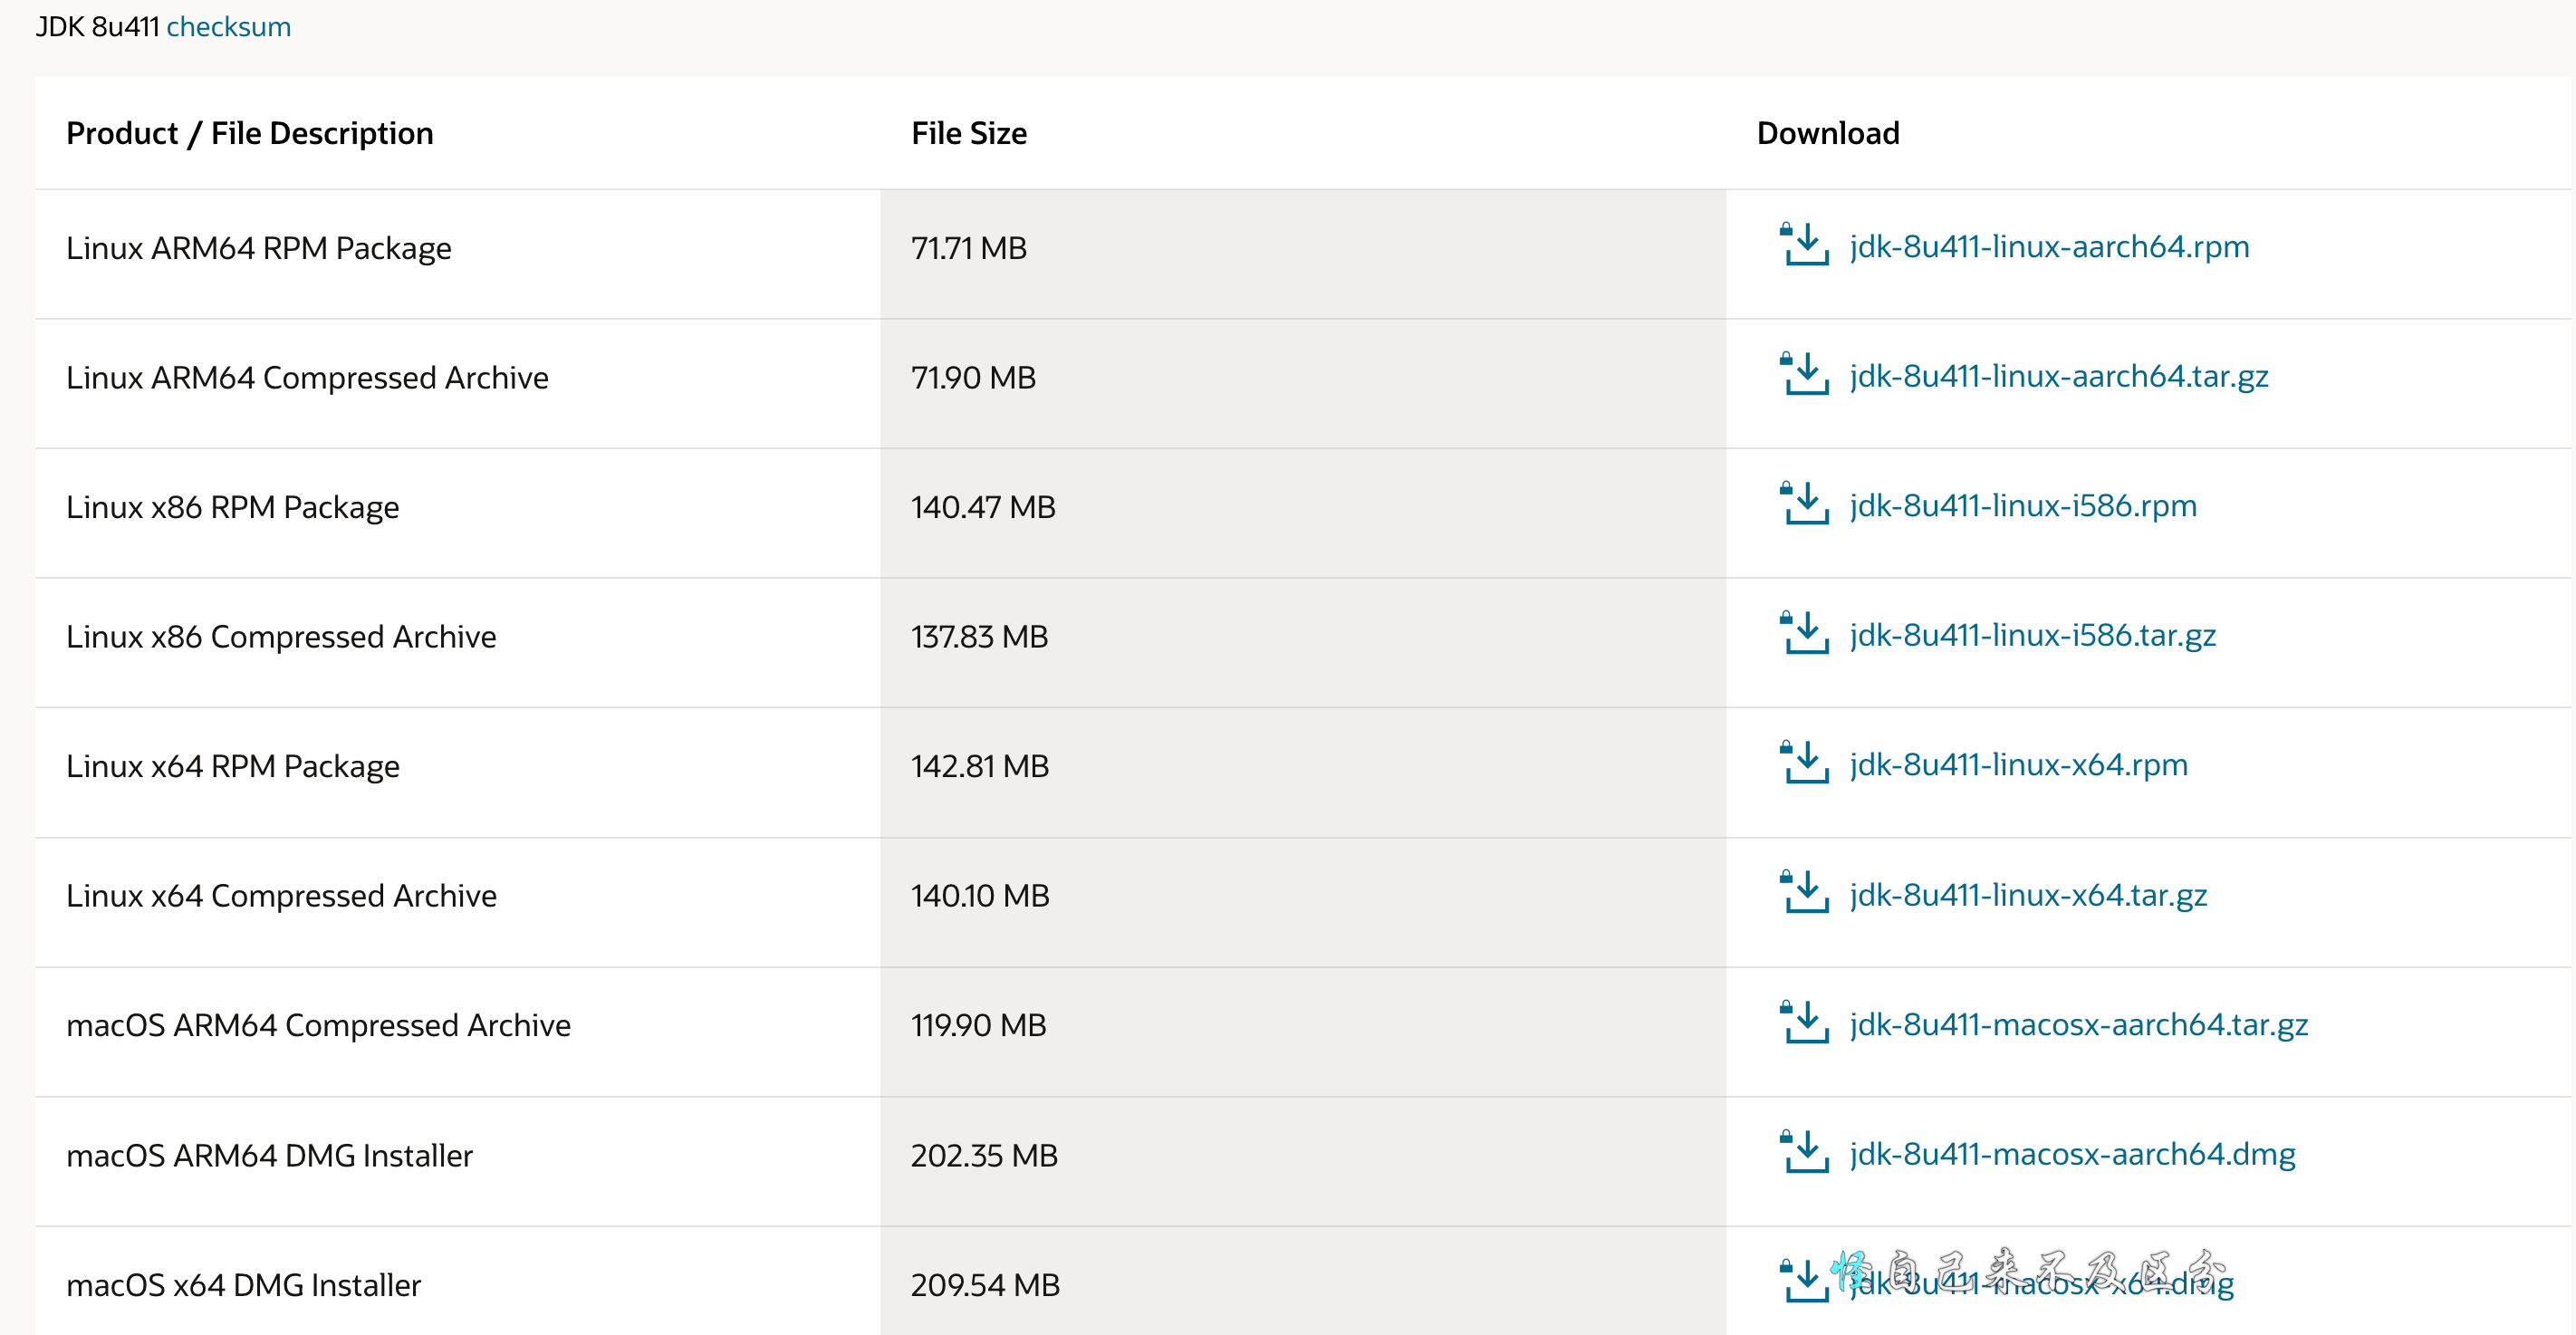Select macOS ARM64 DMG Installer text
The width and height of the screenshot is (2576, 1335).
[x=269, y=1155]
